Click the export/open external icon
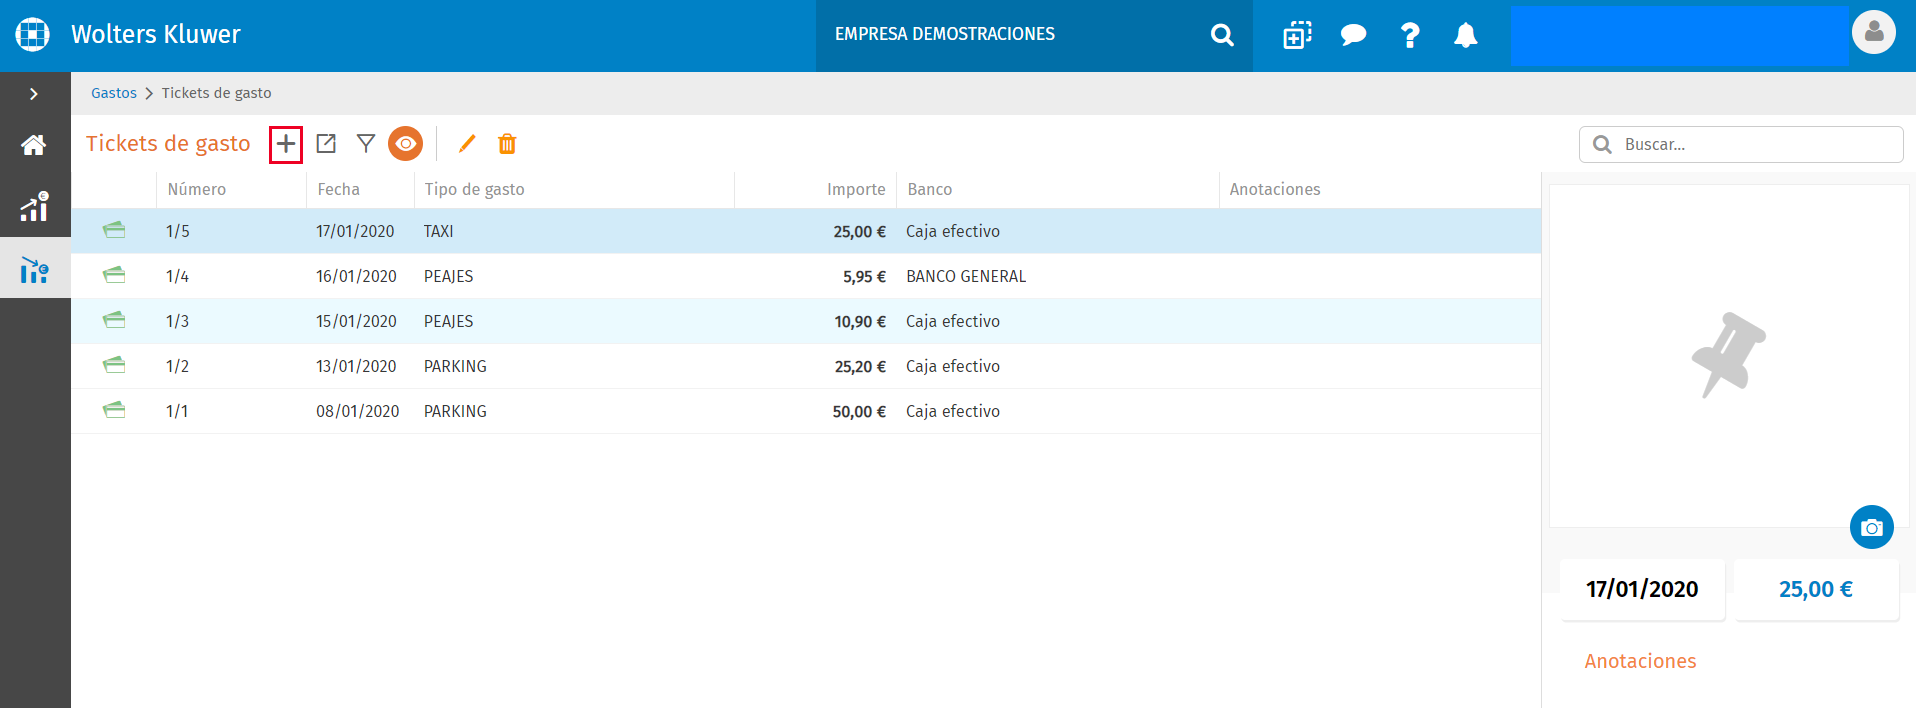Viewport: 1916px width, 708px height. (326, 144)
